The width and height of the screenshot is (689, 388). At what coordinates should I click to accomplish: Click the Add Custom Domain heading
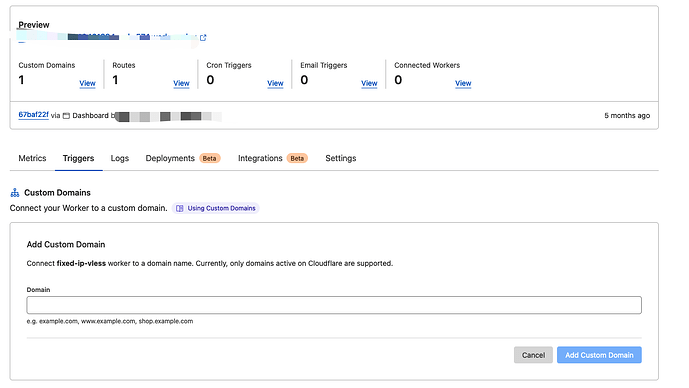pyautogui.click(x=66, y=244)
